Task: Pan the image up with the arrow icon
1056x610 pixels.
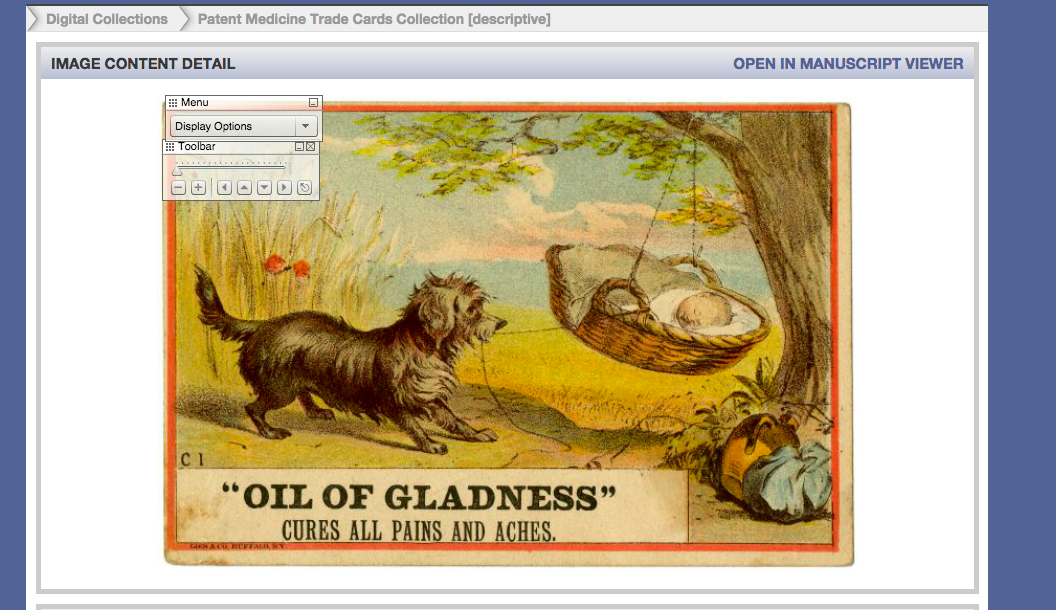Action: pos(244,188)
